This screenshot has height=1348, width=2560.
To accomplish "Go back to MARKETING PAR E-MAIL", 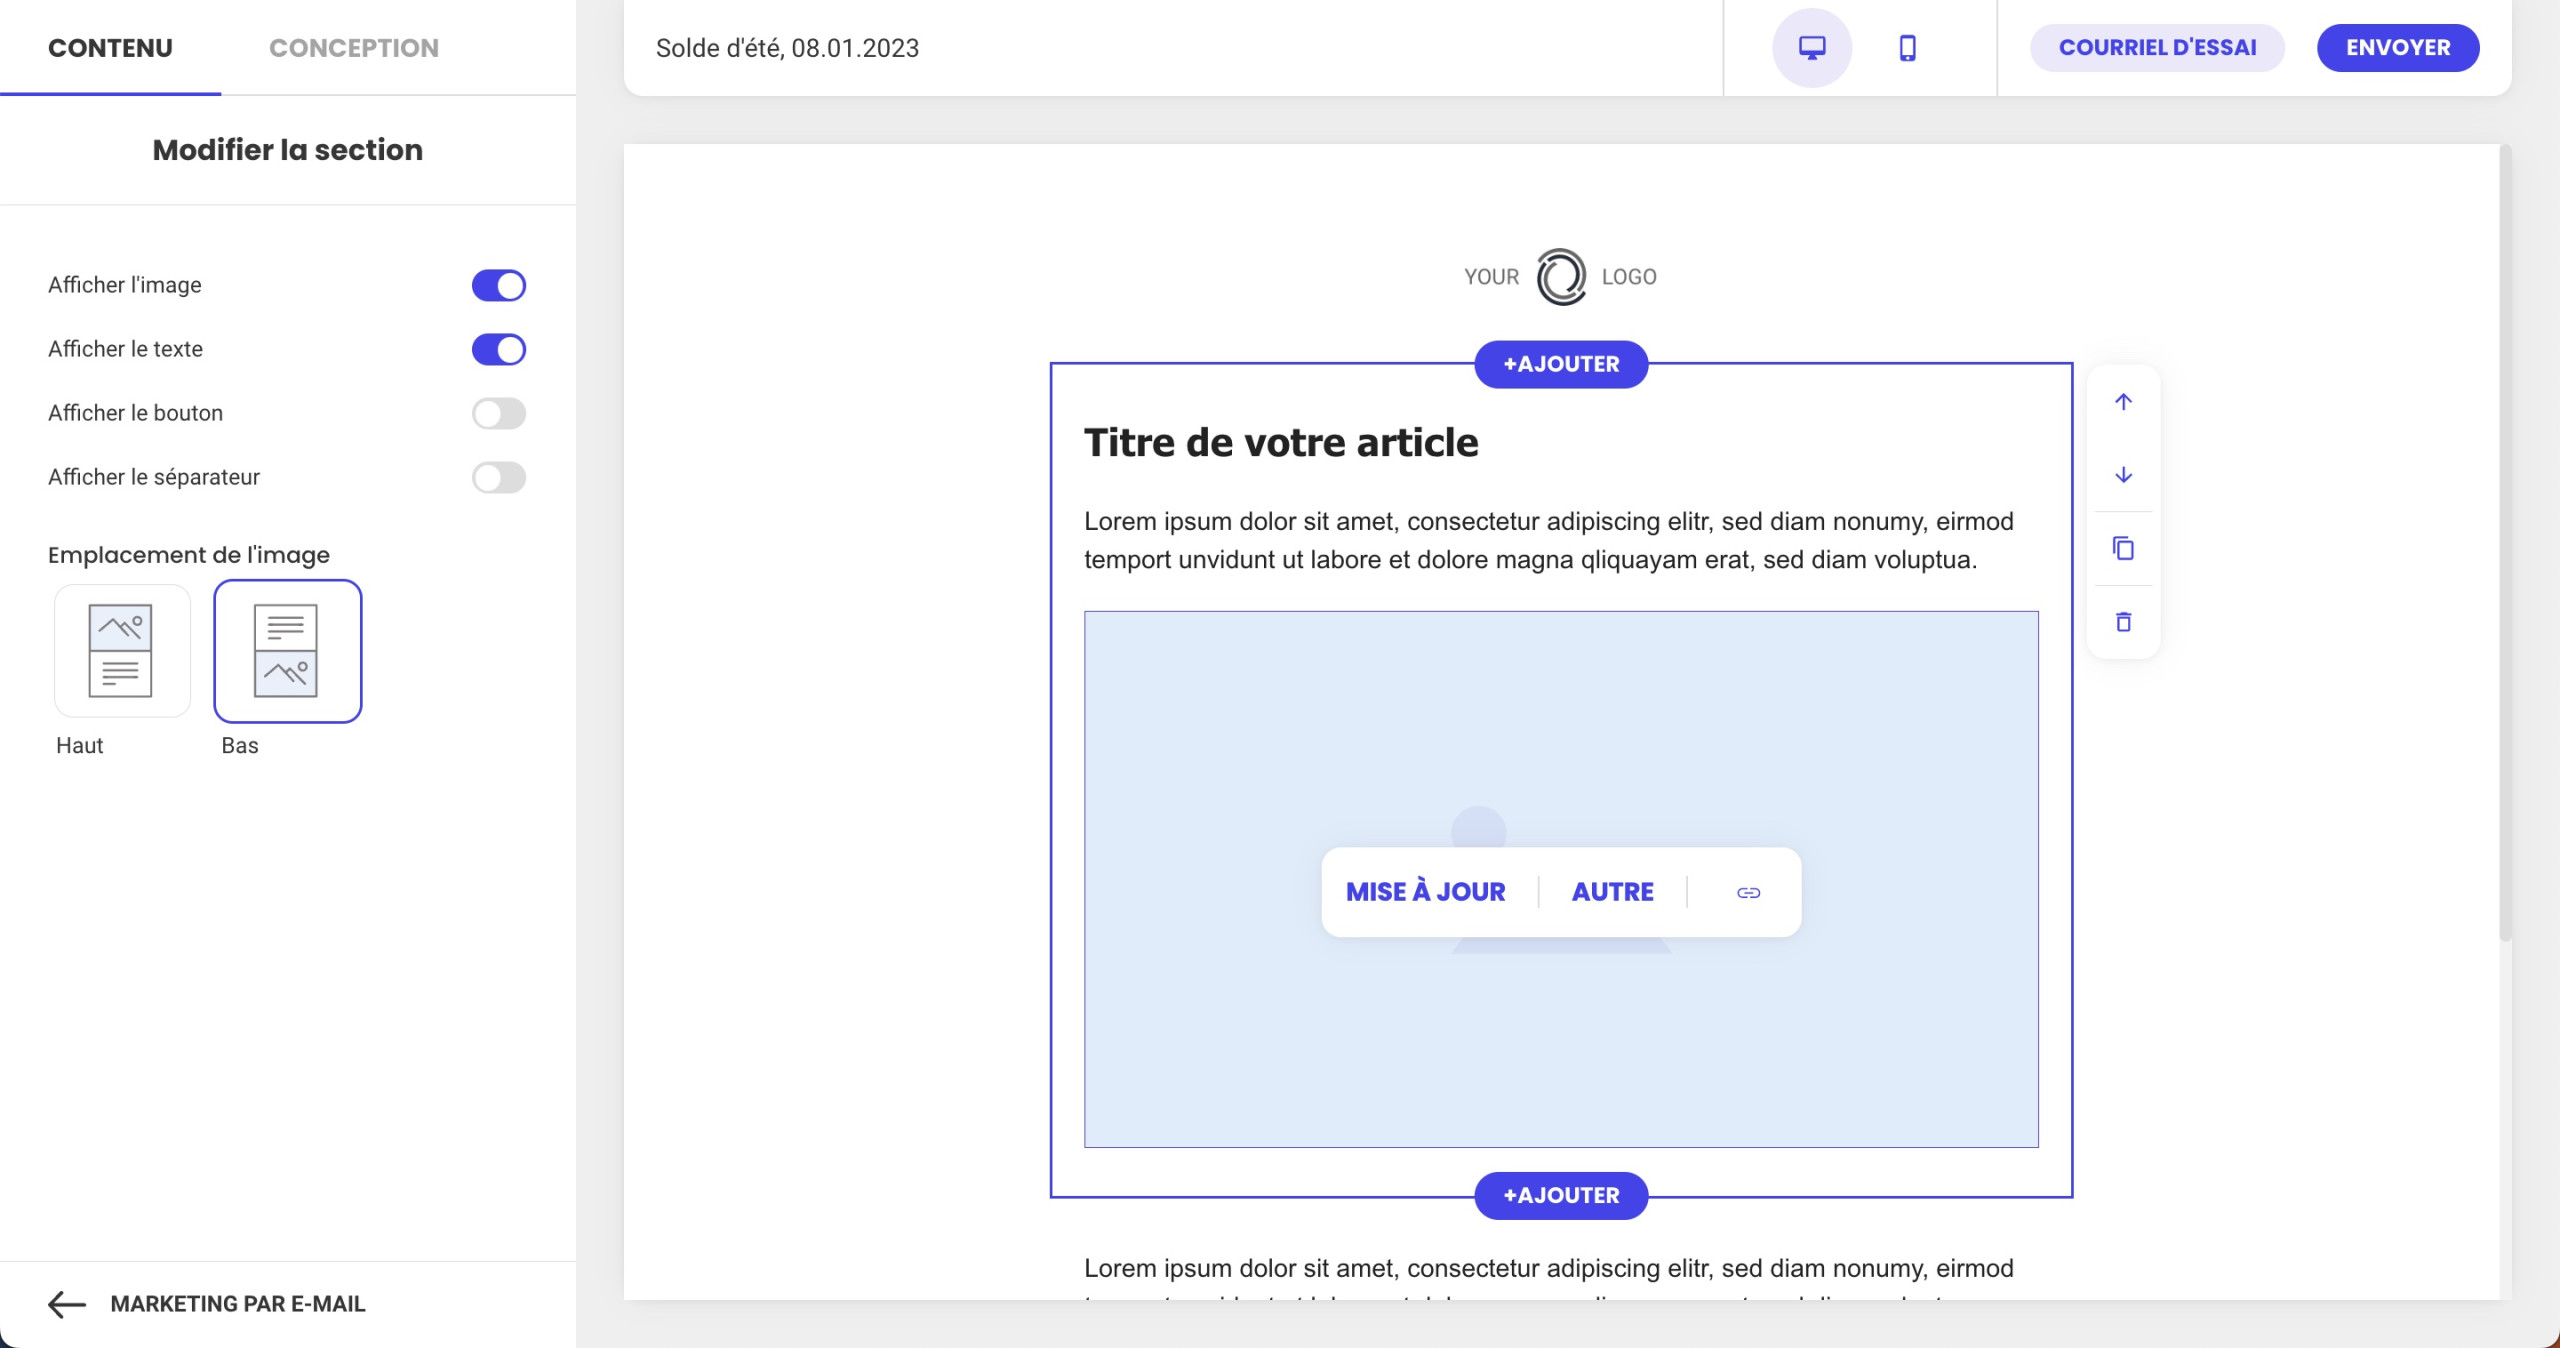I will [238, 1304].
